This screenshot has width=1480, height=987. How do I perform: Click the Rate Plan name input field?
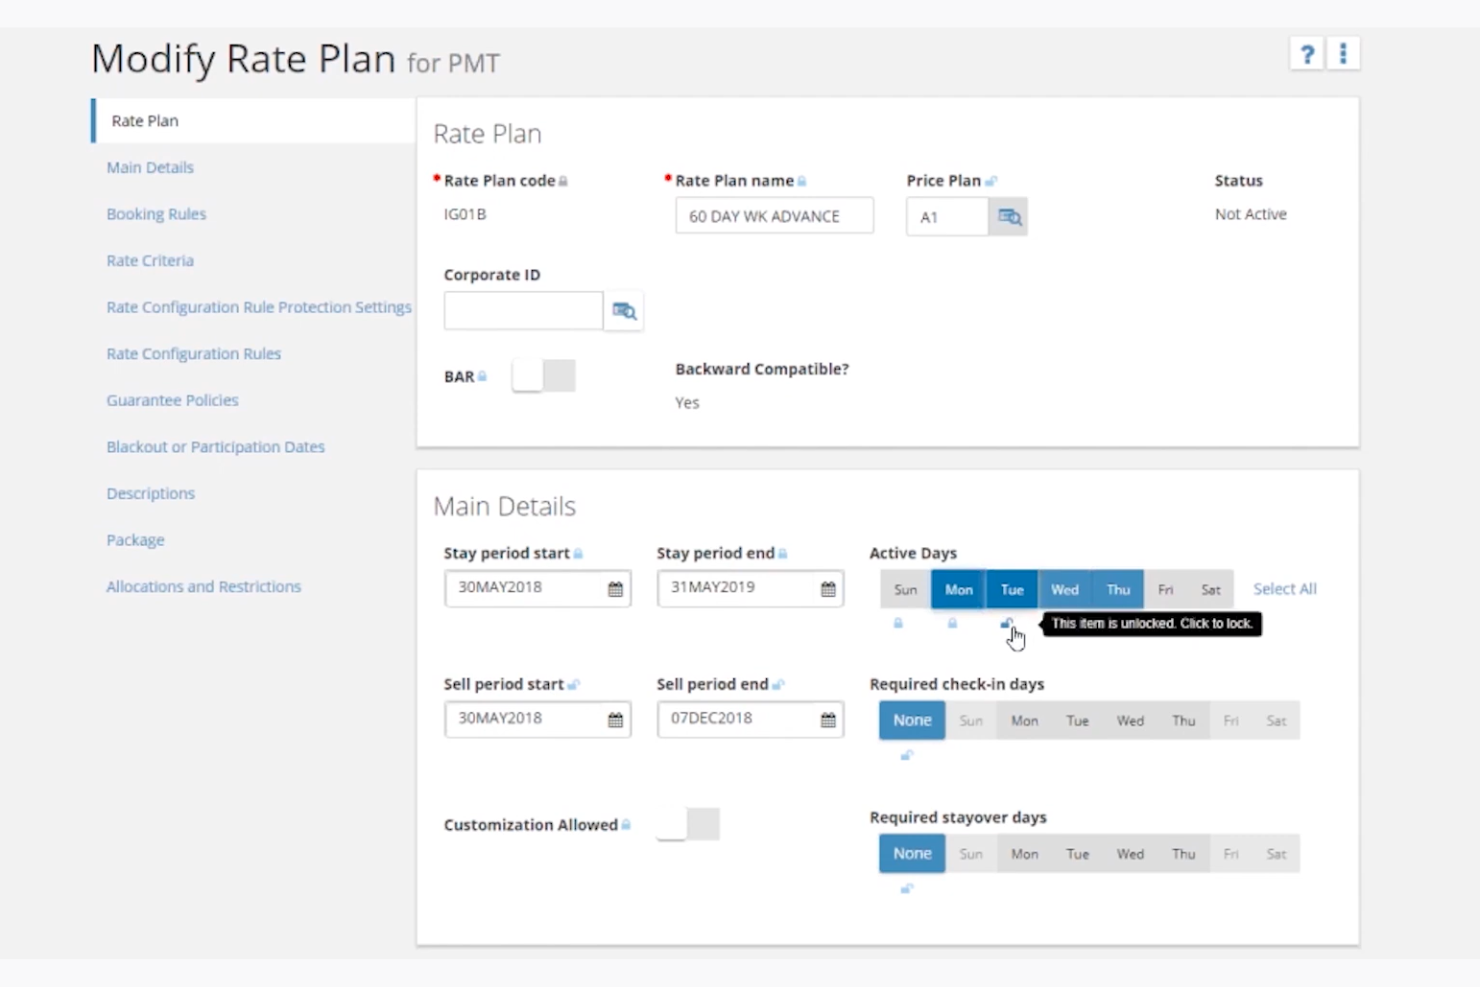pyautogui.click(x=774, y=216)
